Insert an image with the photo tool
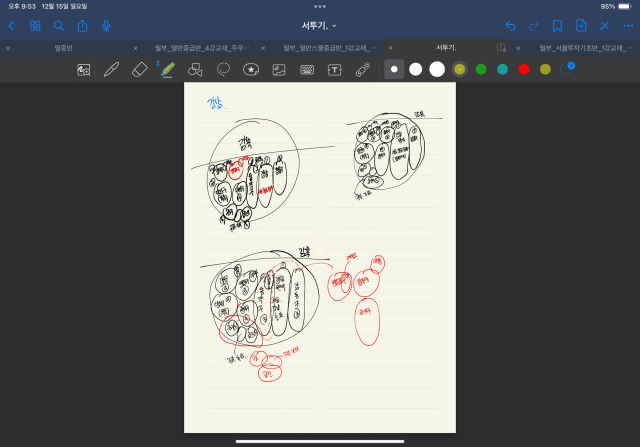640x447 pixels. coord(279,70)
